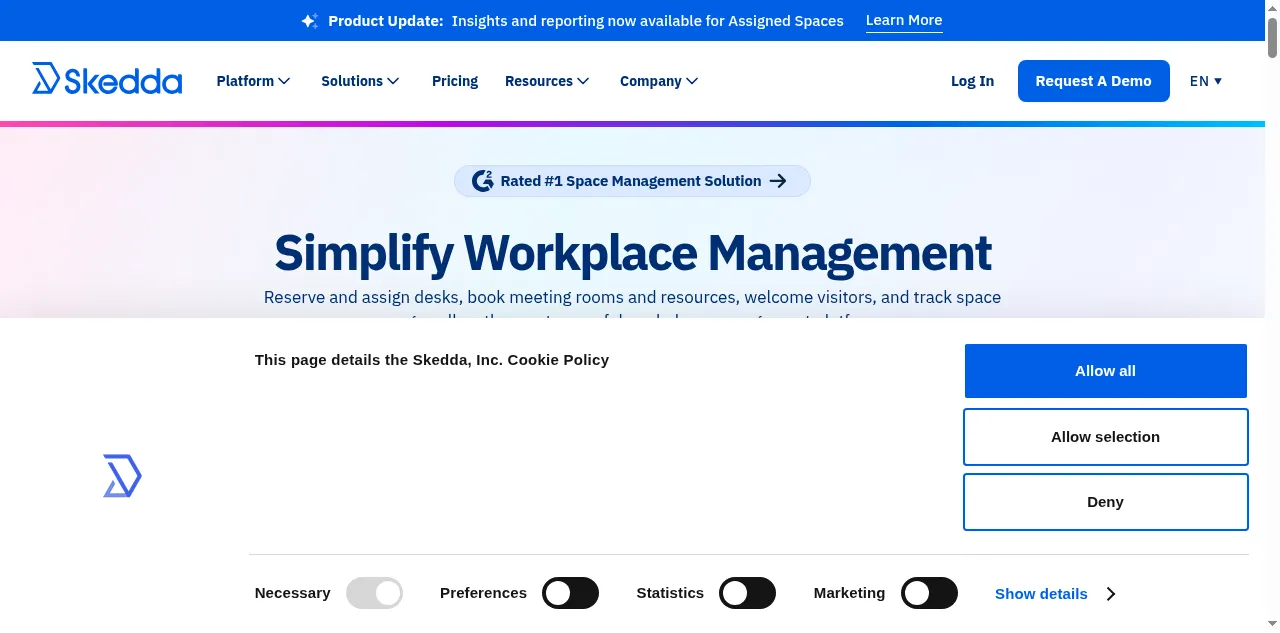The width and height of the screenshot is (1280, 633).
Task: Toggle the Necessary cookies switch
Action: click(374, 593)
